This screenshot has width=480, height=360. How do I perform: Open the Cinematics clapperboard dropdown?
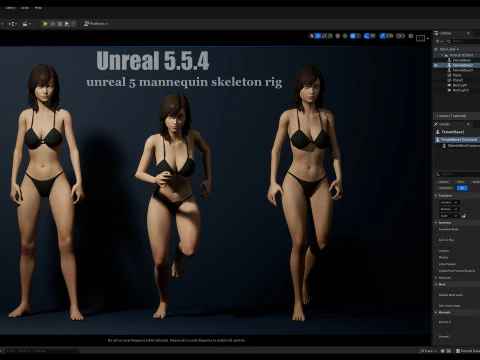click(26, 24)
